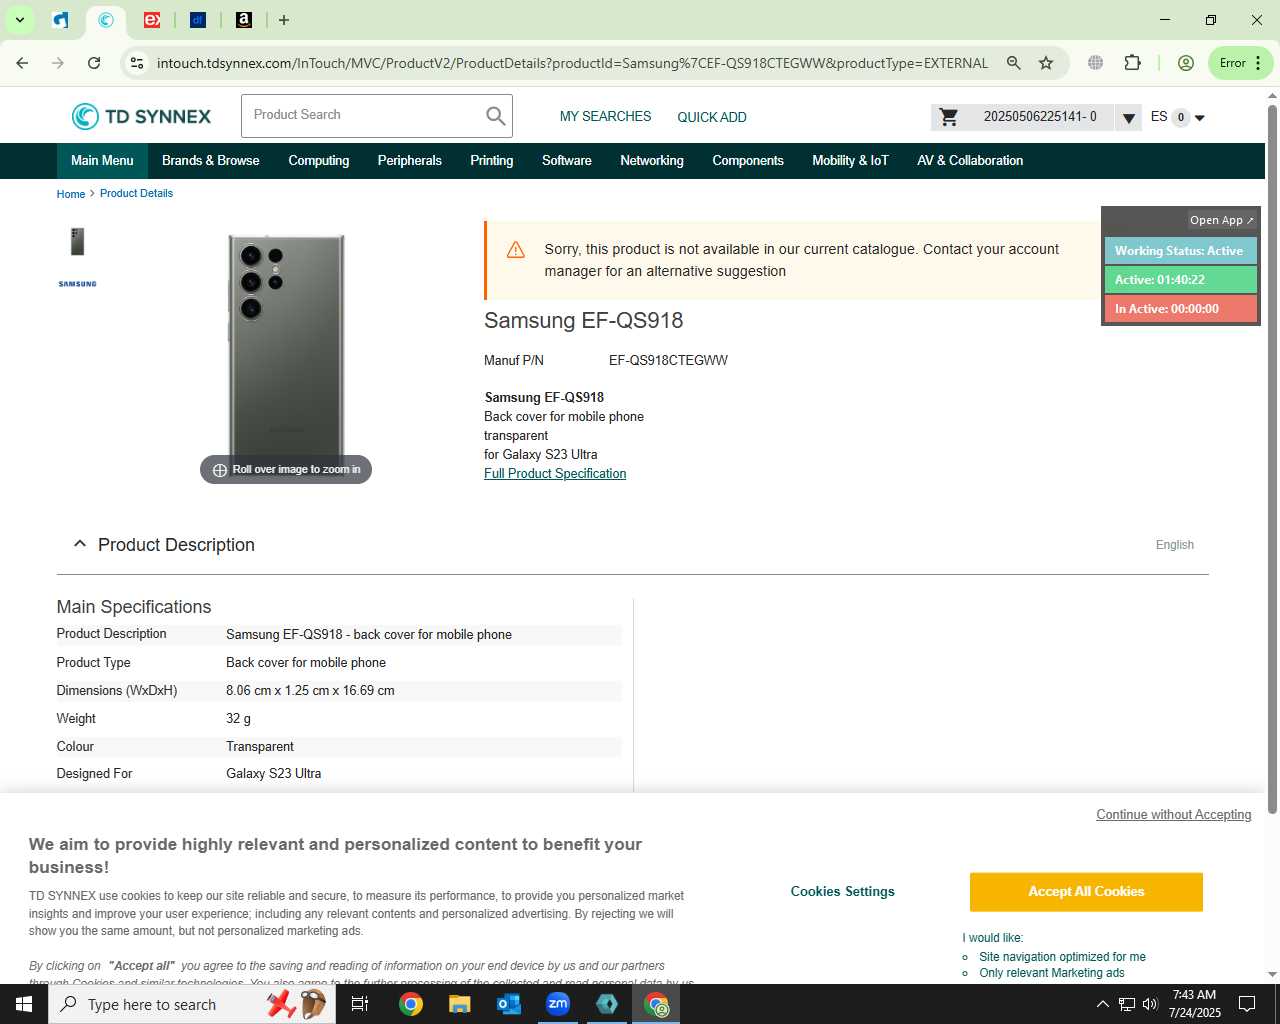The width and height of the screenshot is (1280, 1024).
Task: Launch Outlook from taskbar
Action: [x=509, y=1004]
